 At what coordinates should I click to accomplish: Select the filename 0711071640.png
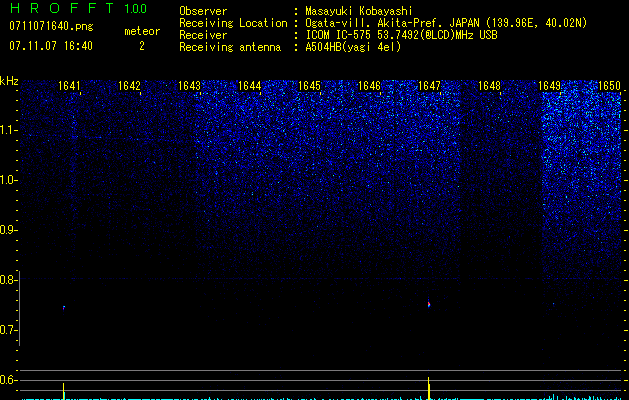(x=51, y=27)
